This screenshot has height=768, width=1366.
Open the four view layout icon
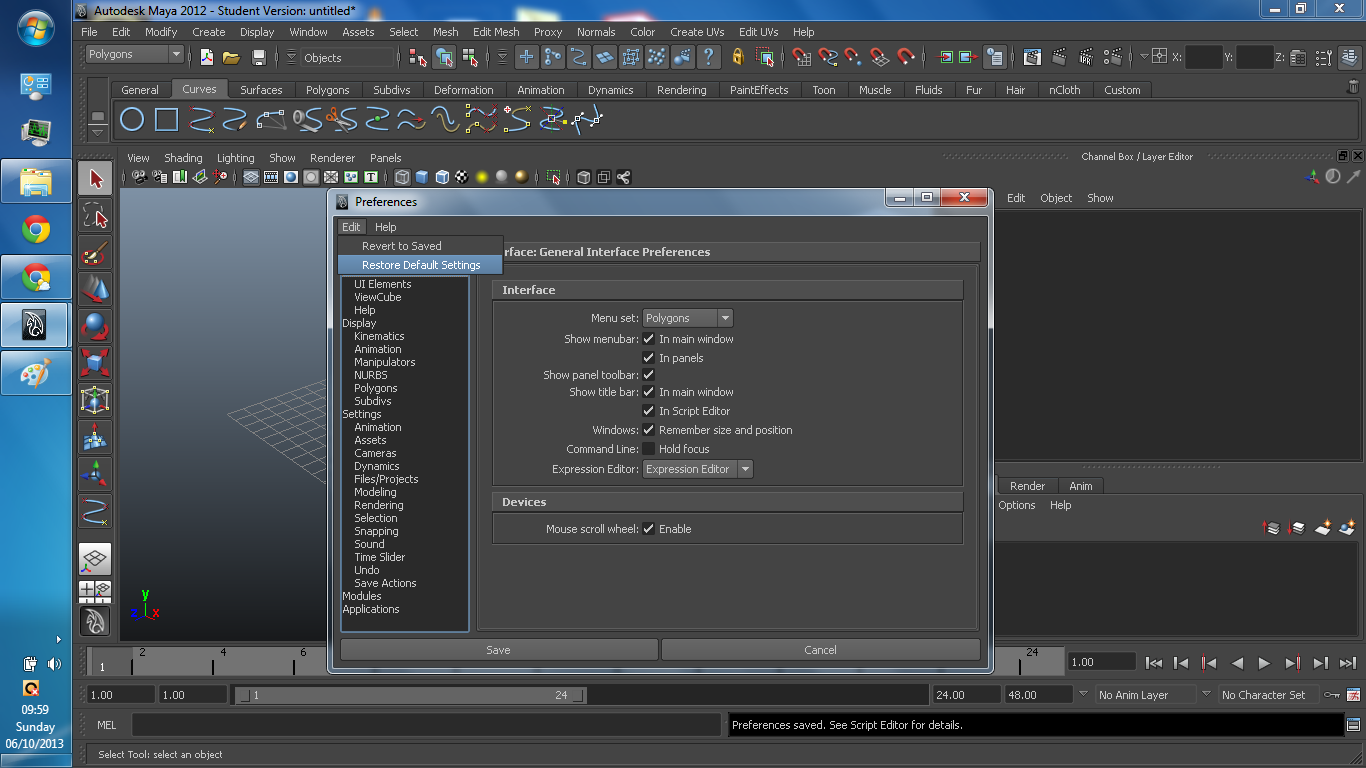coord(95,590)
